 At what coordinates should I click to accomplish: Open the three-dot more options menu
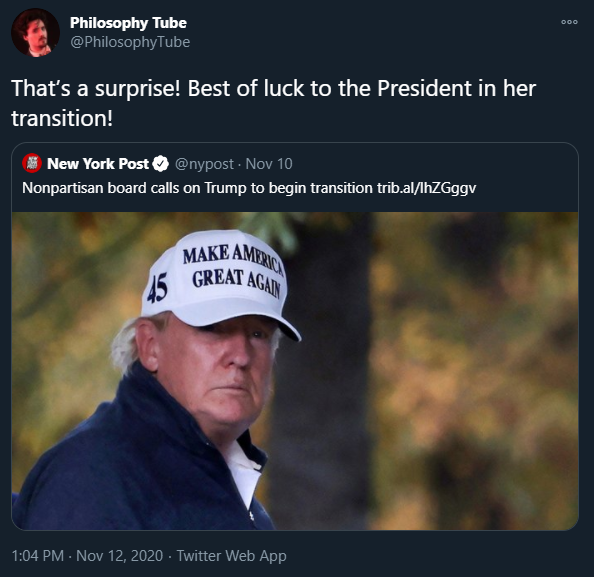569,22
